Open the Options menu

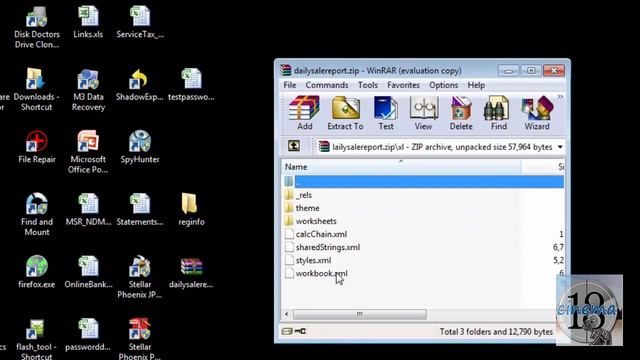(444, 85)
